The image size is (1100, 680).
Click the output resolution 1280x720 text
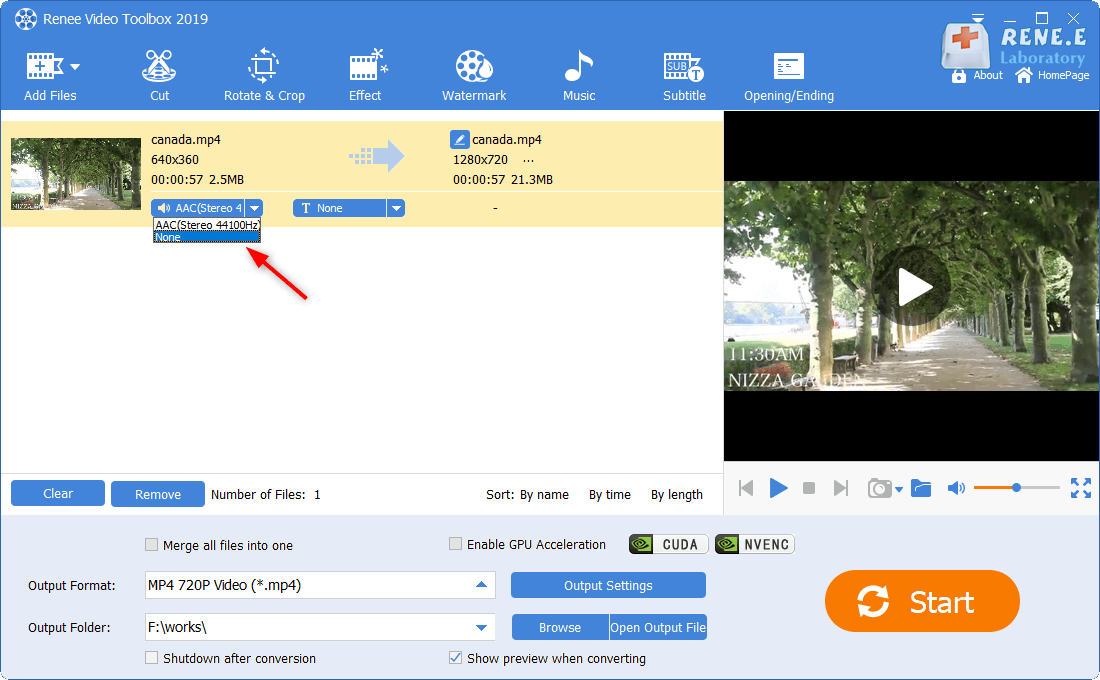(x=480, y=160)
